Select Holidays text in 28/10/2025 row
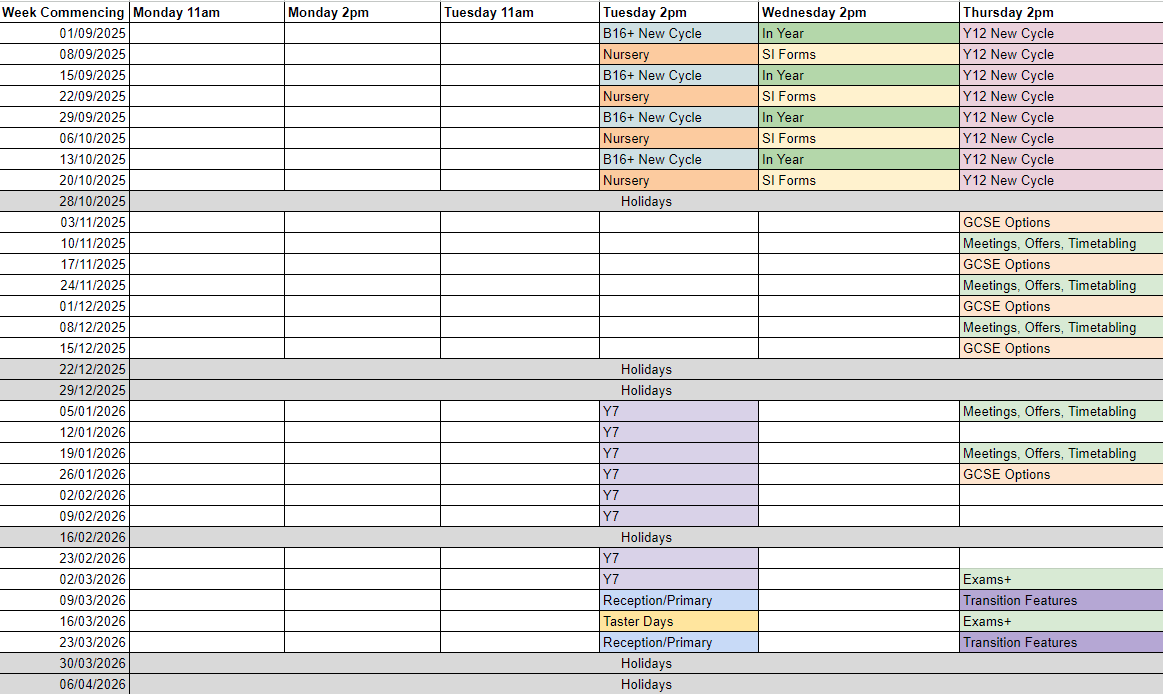The width and height of the screenshot is (1163, 694). click(x=646, y=201)
